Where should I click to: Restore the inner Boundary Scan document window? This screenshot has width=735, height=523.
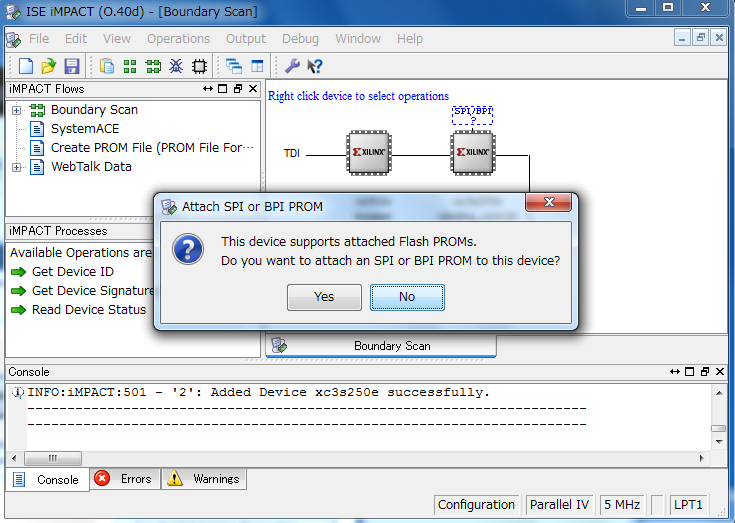tap(701, 37)
